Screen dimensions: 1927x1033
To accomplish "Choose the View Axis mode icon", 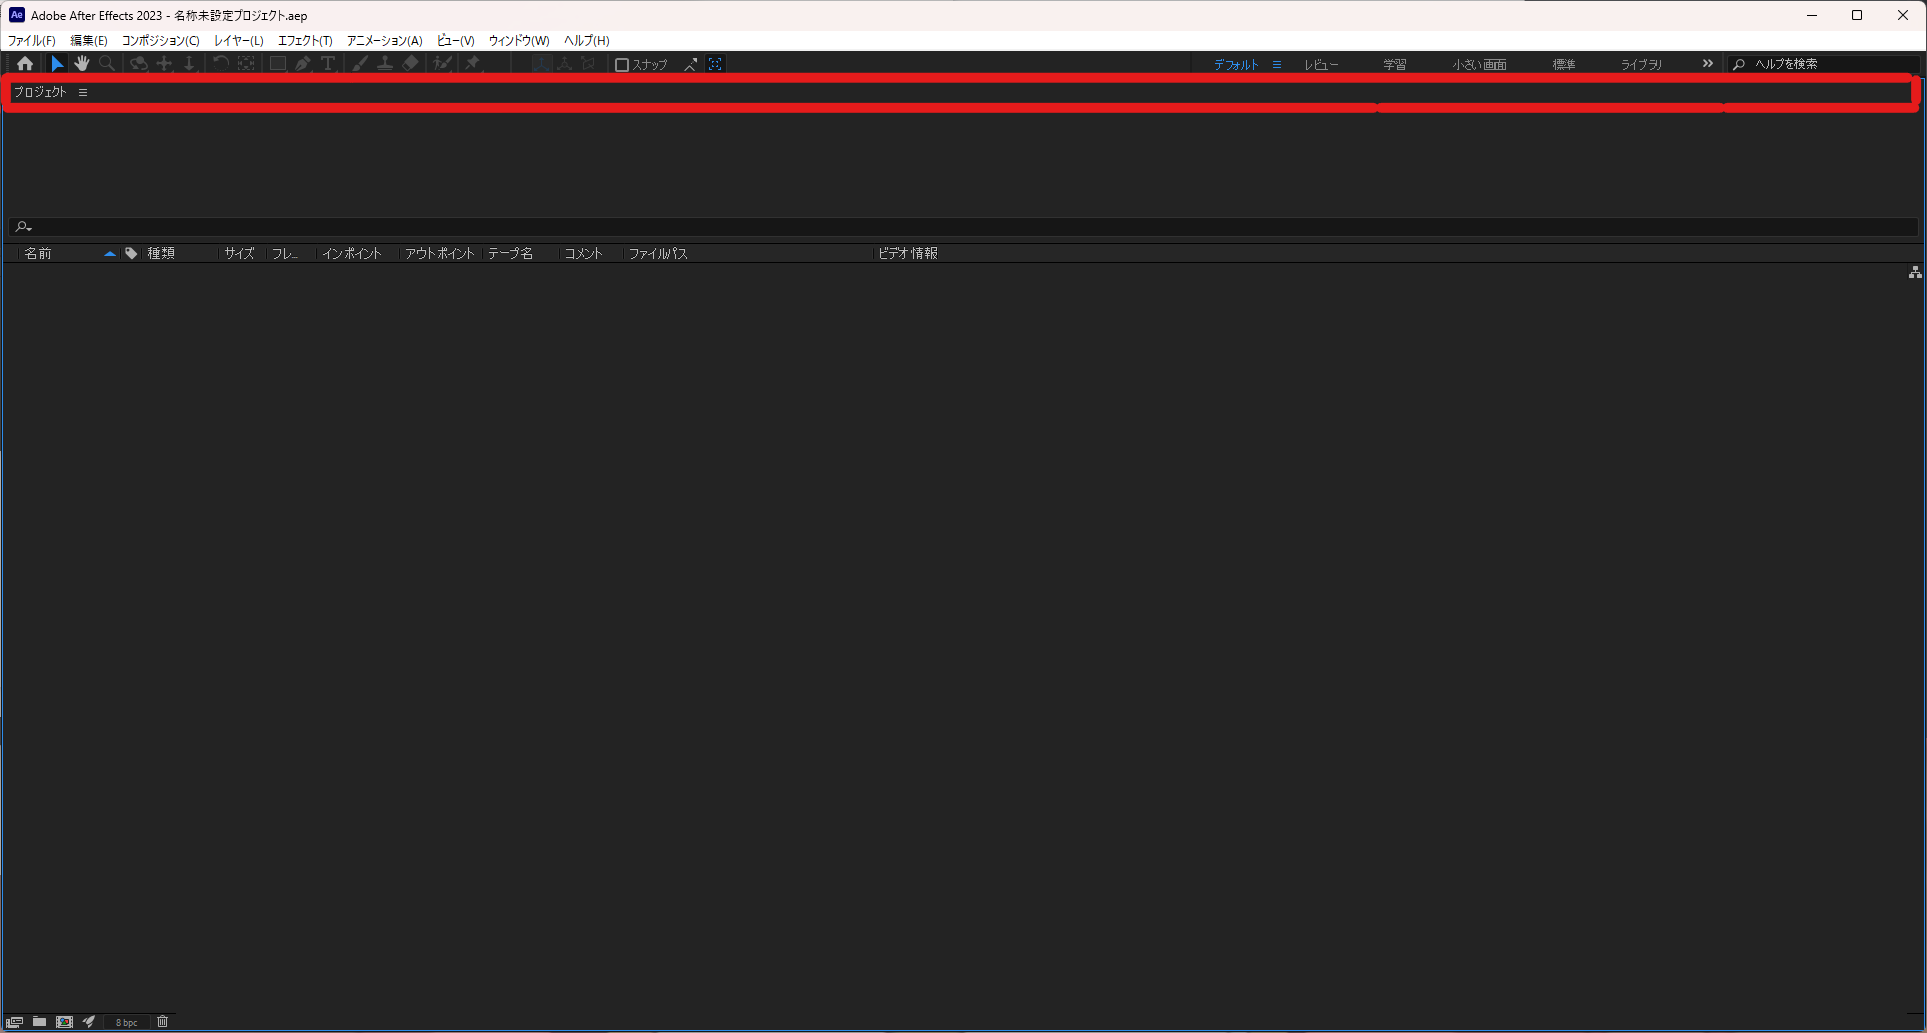I will [588, 64].
